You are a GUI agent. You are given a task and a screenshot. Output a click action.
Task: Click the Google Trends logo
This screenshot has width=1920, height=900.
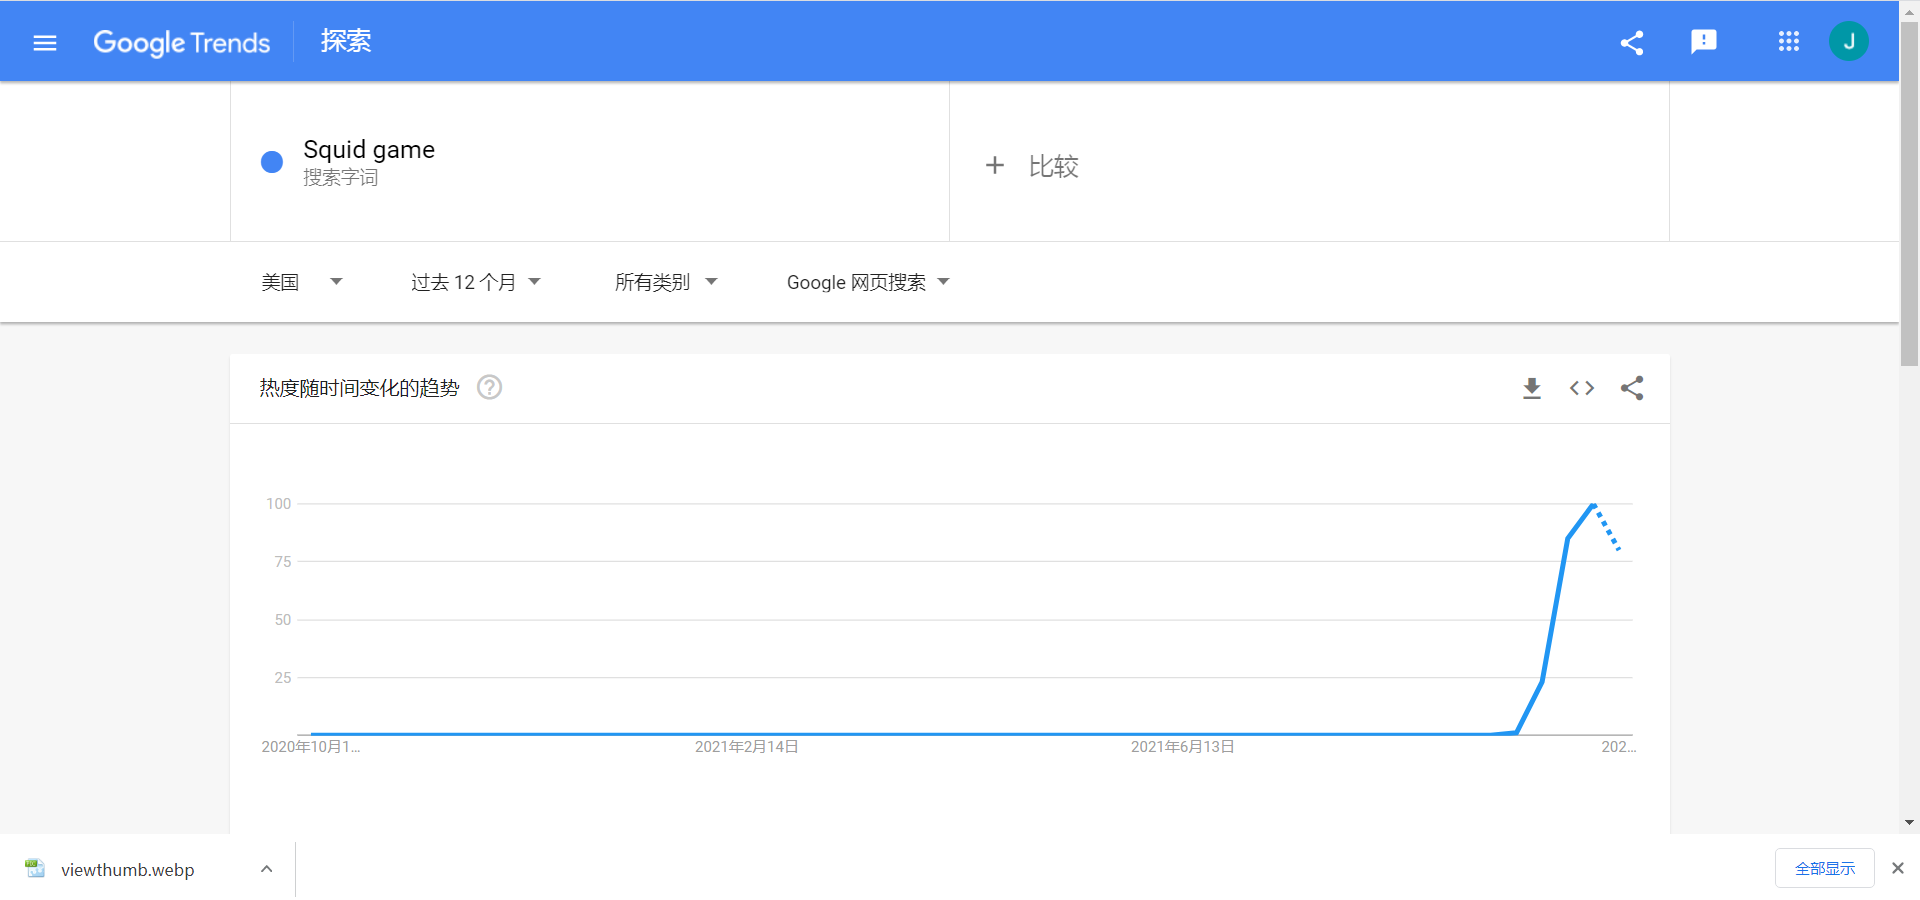(181, 42)
